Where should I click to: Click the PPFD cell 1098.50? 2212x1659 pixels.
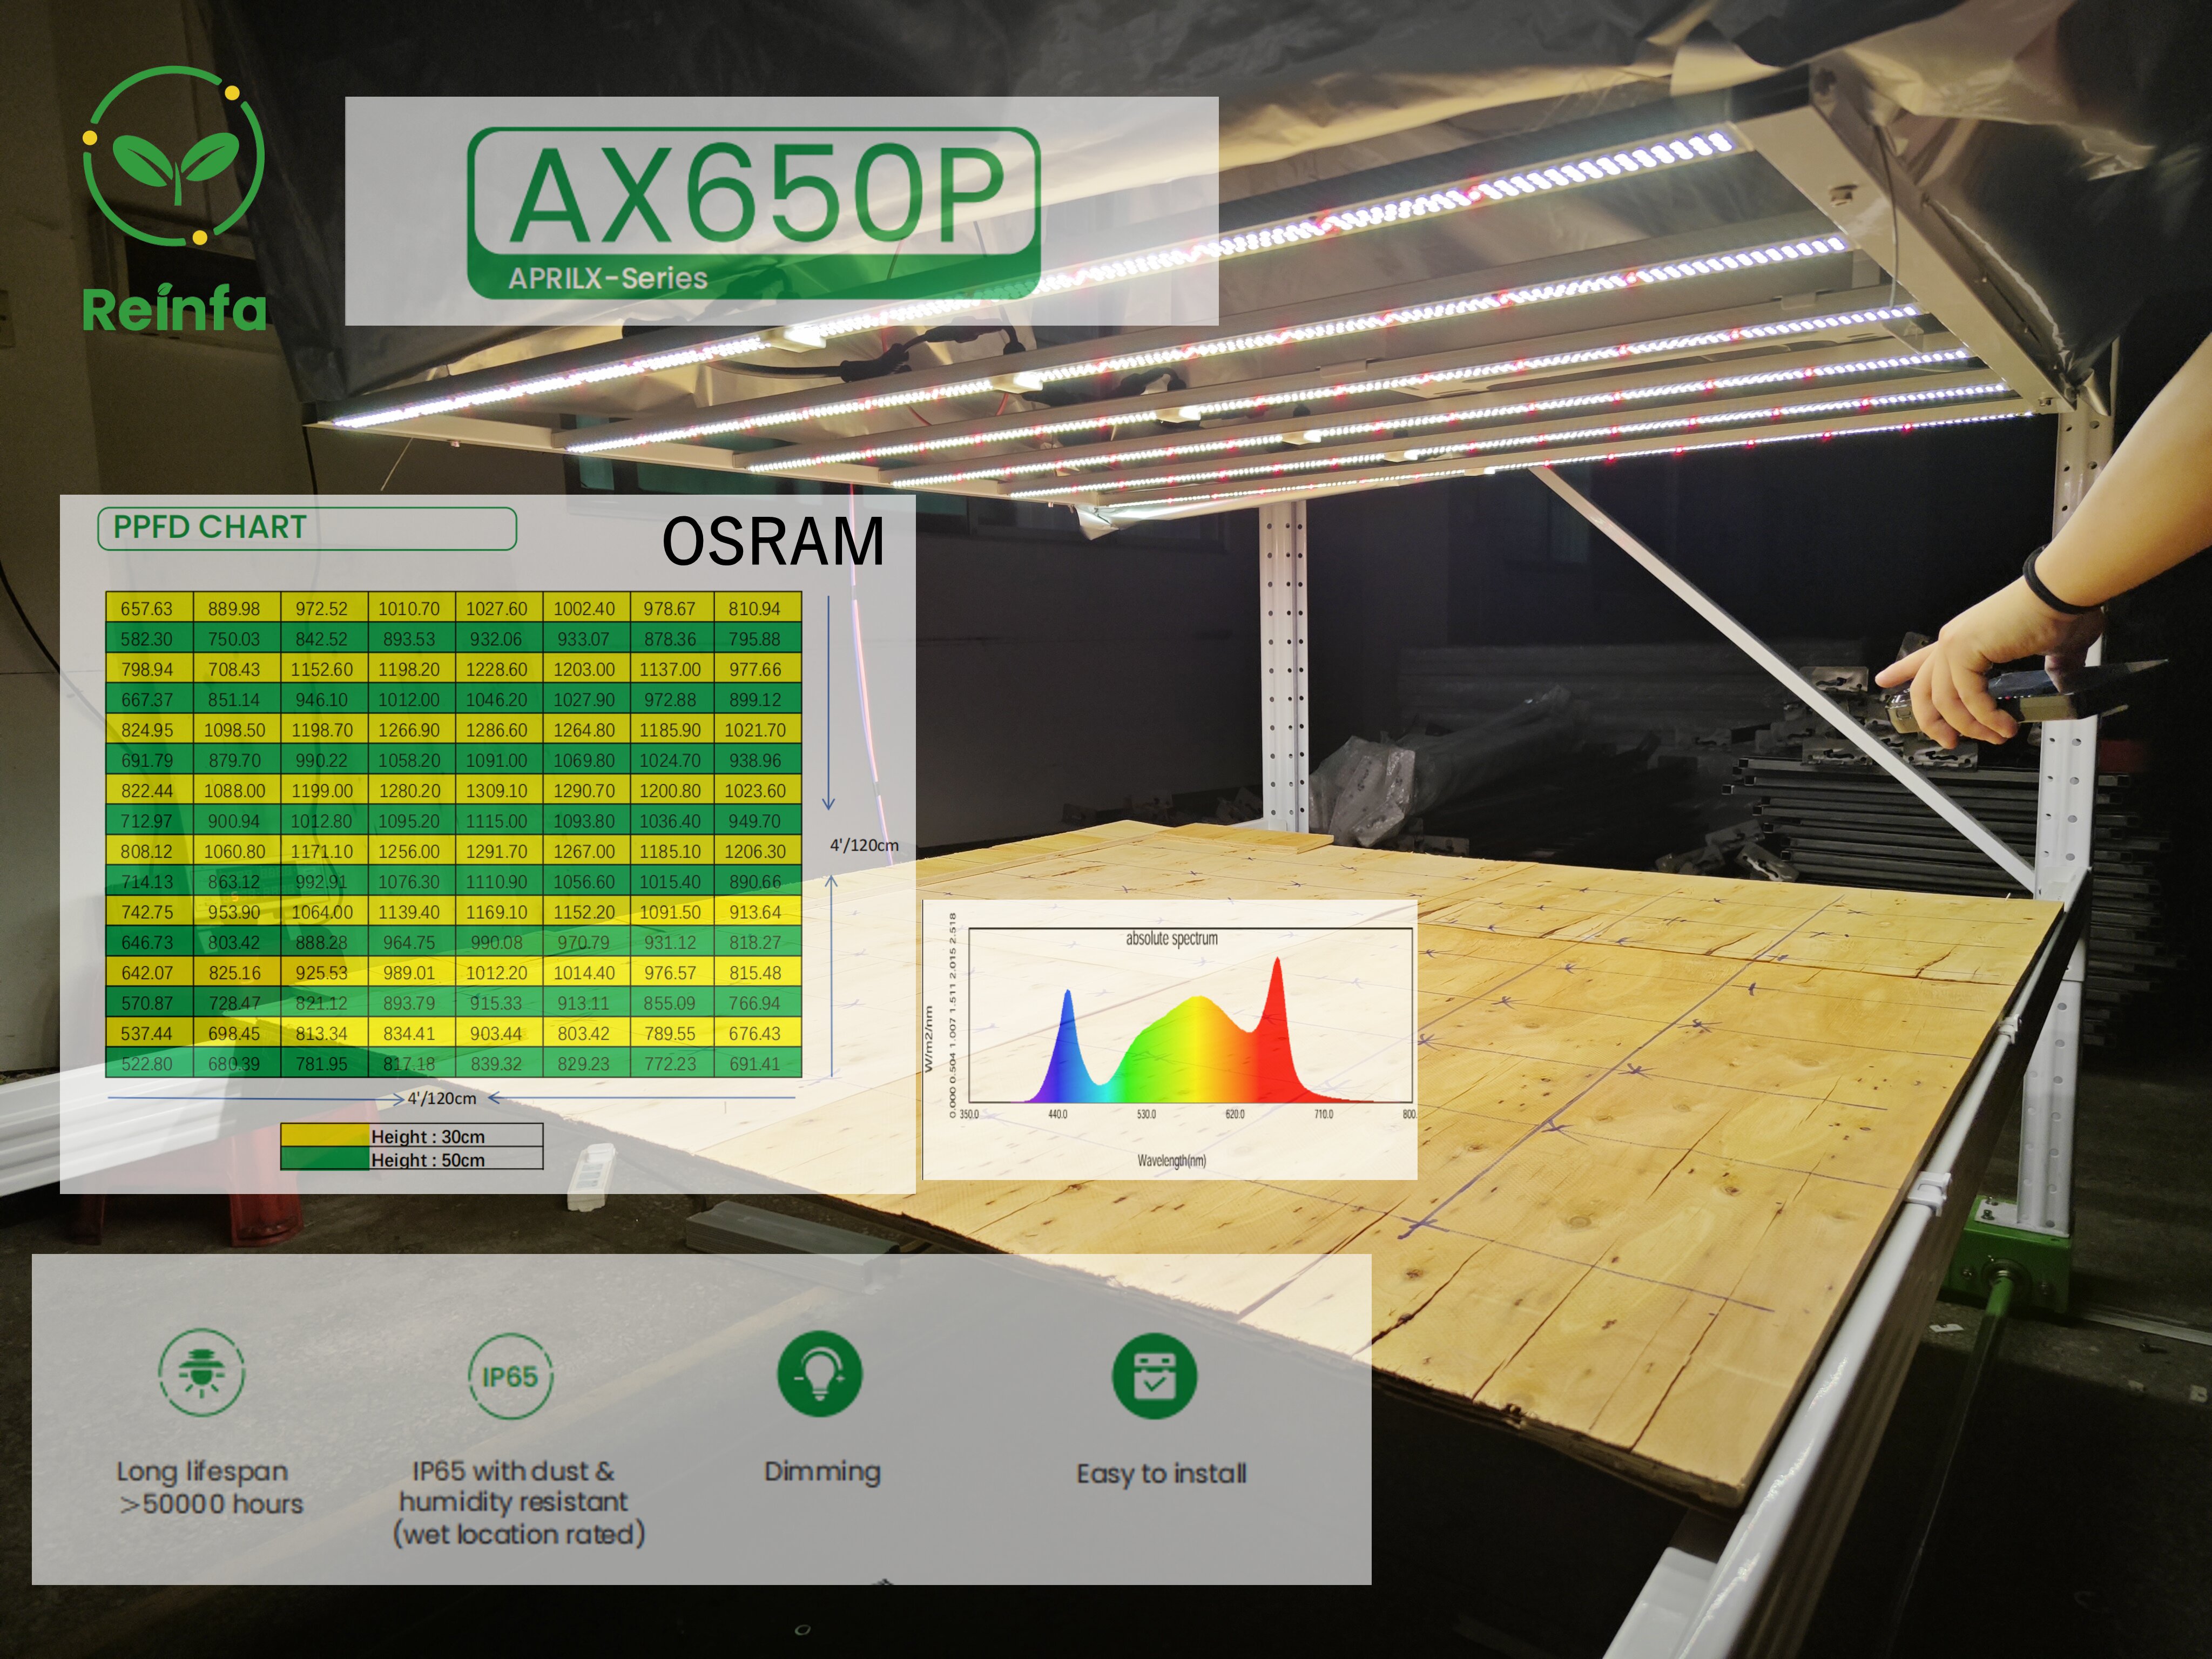coord(236,730)
